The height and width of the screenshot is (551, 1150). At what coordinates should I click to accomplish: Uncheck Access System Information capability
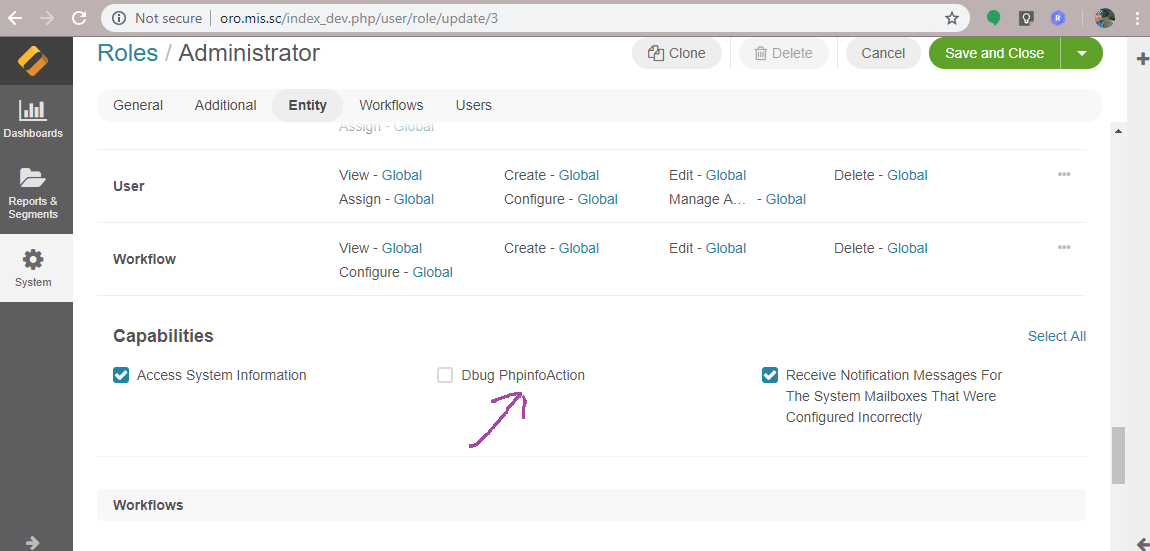pos(122,375)
